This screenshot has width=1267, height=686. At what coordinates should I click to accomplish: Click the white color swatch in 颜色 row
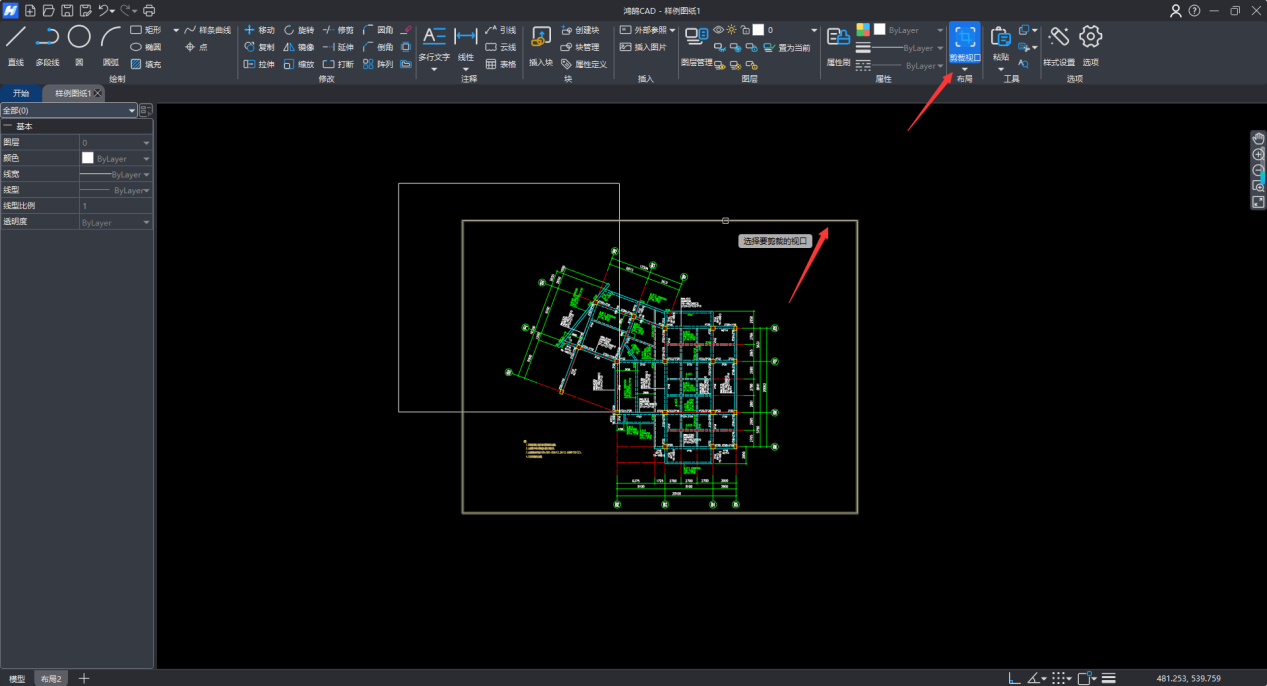[x=87, y=158]
